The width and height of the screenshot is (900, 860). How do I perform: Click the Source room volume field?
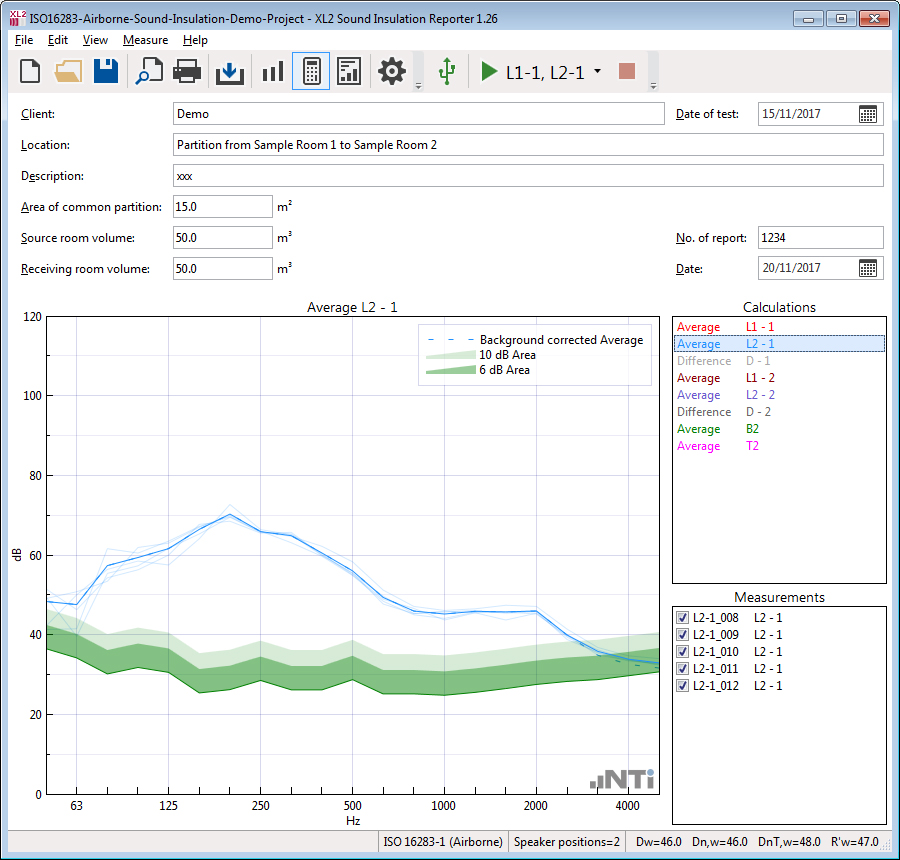(x=222, y=238)
